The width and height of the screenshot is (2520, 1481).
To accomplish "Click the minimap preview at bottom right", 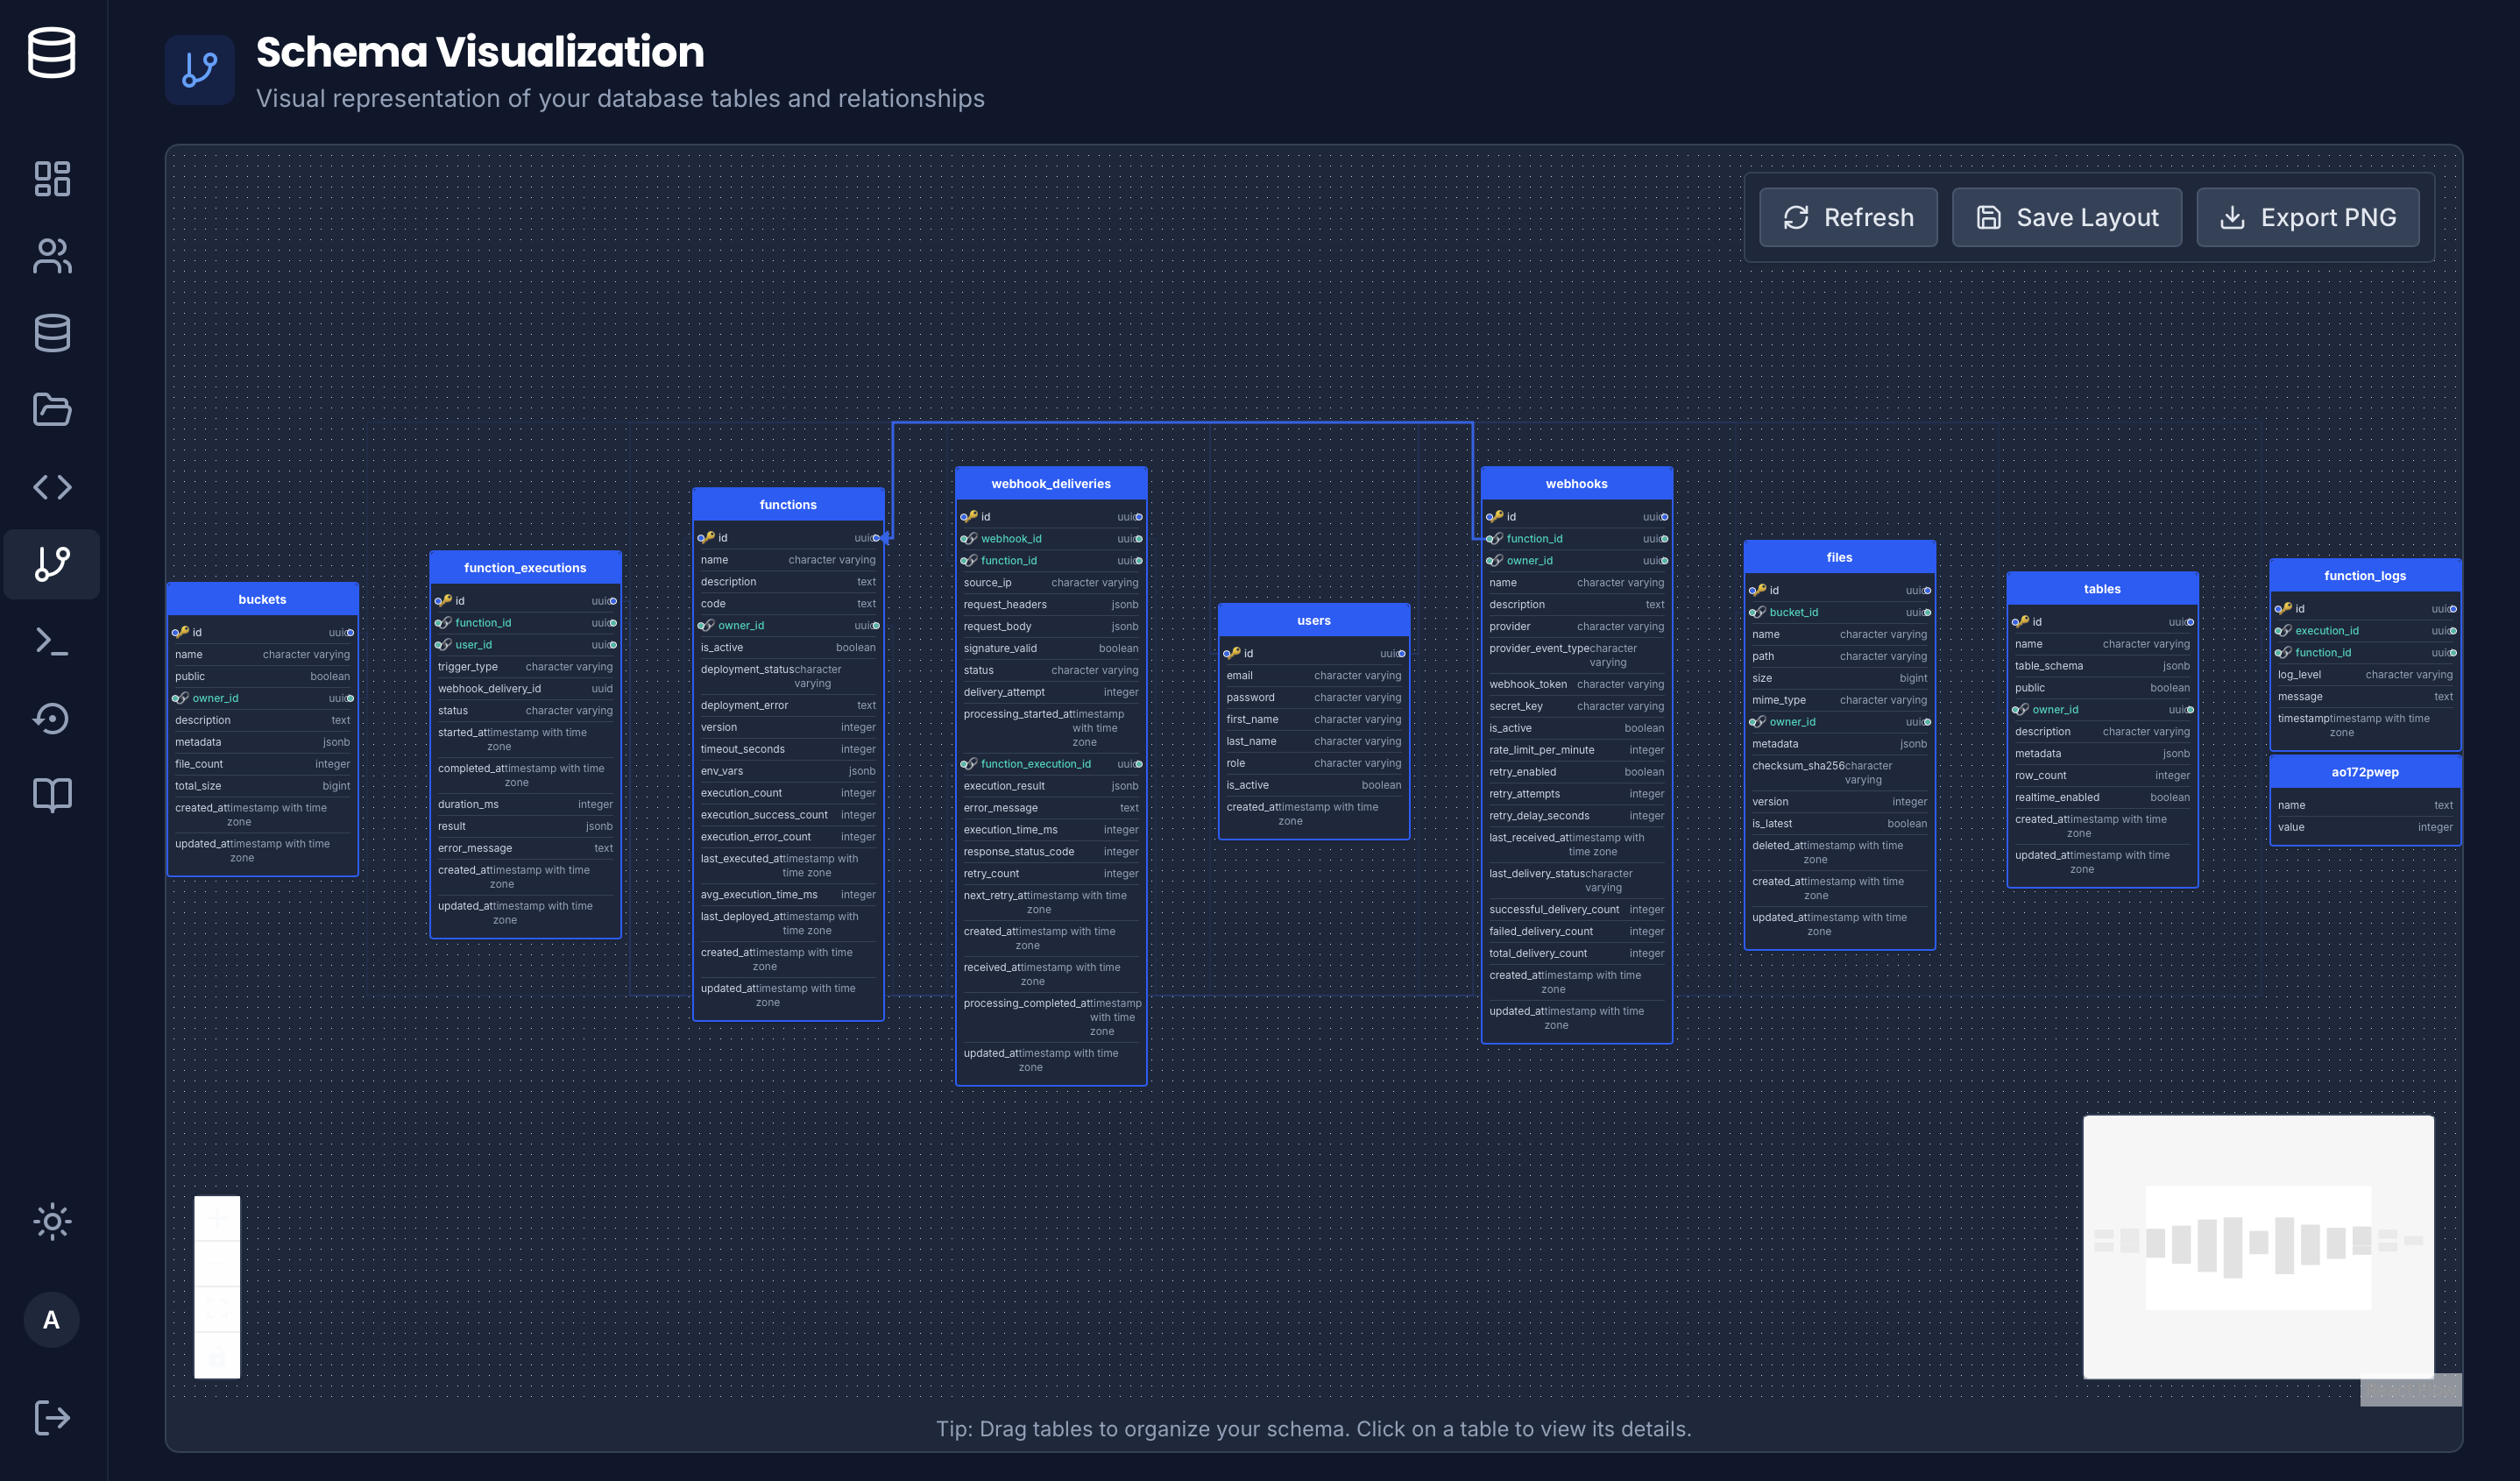I will click(x=2259, y=1247).
